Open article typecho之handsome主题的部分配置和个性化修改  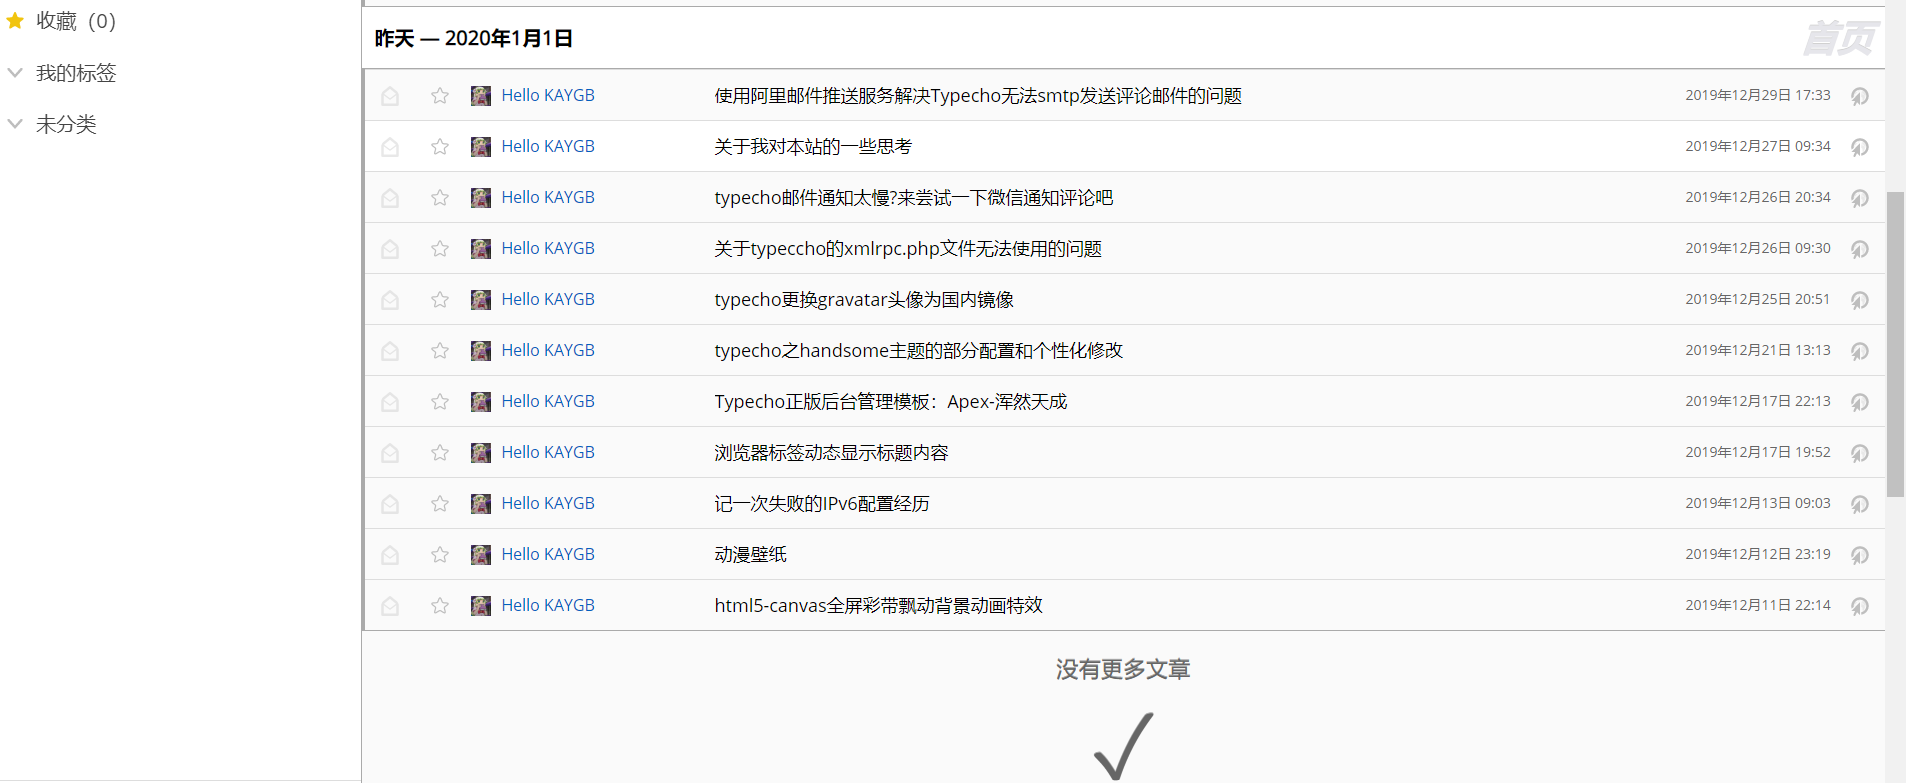[919, 351]
